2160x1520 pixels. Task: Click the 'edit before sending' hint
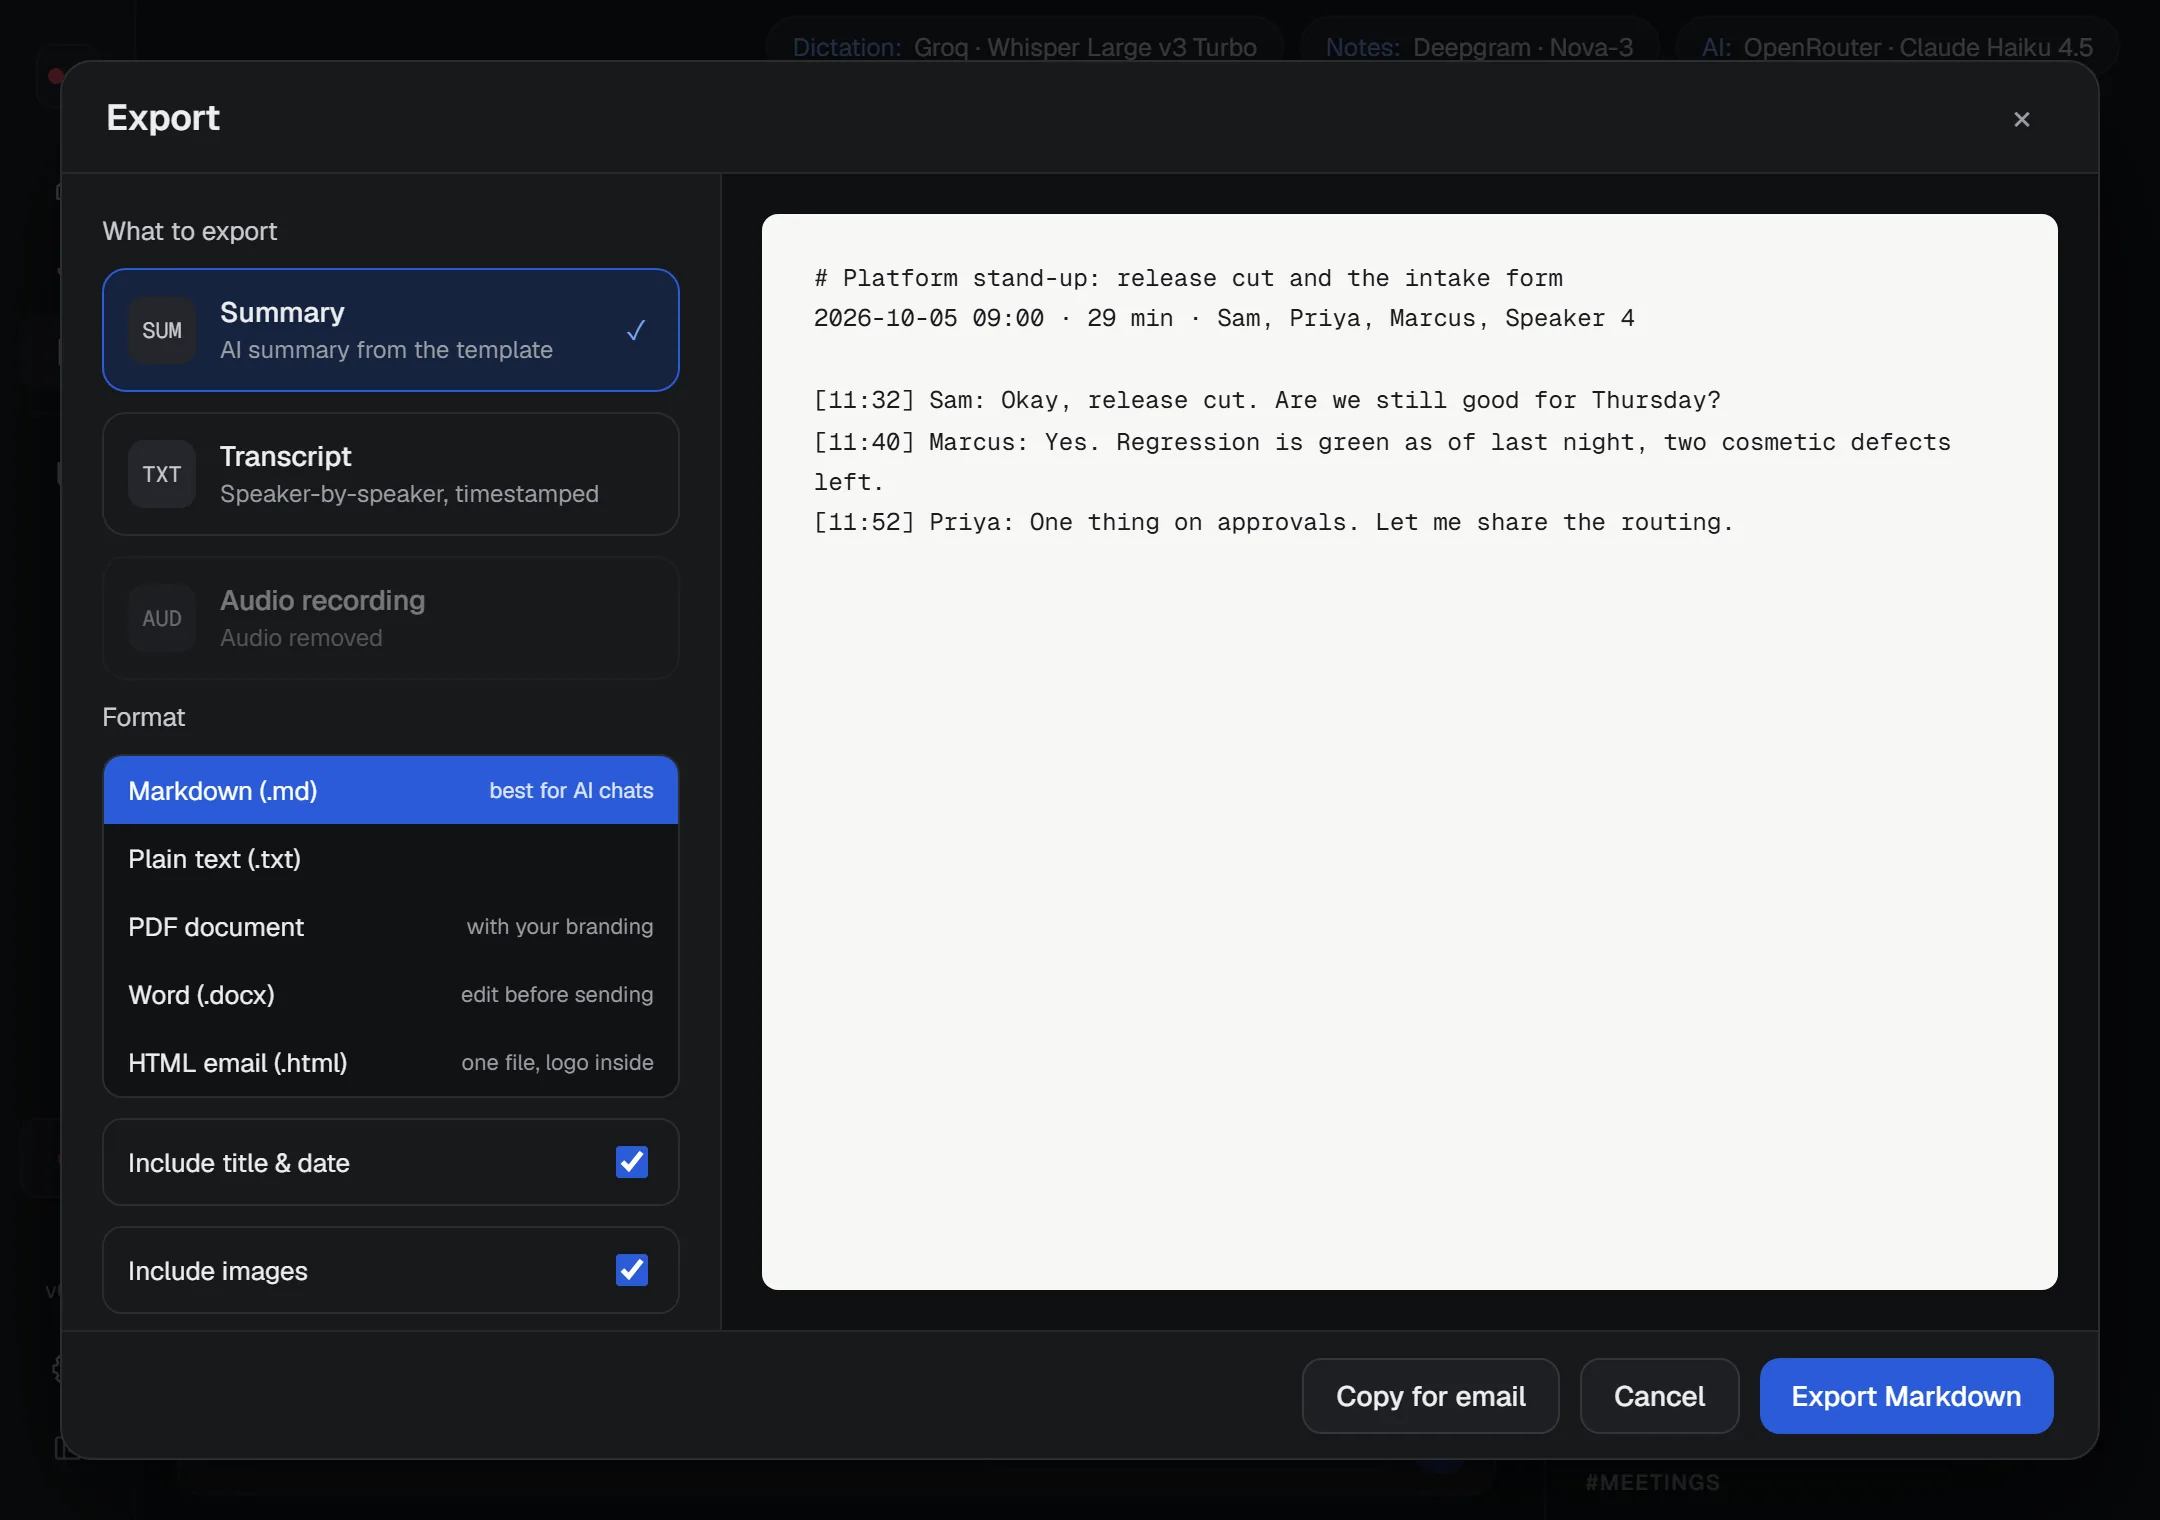tap(557, 994)
